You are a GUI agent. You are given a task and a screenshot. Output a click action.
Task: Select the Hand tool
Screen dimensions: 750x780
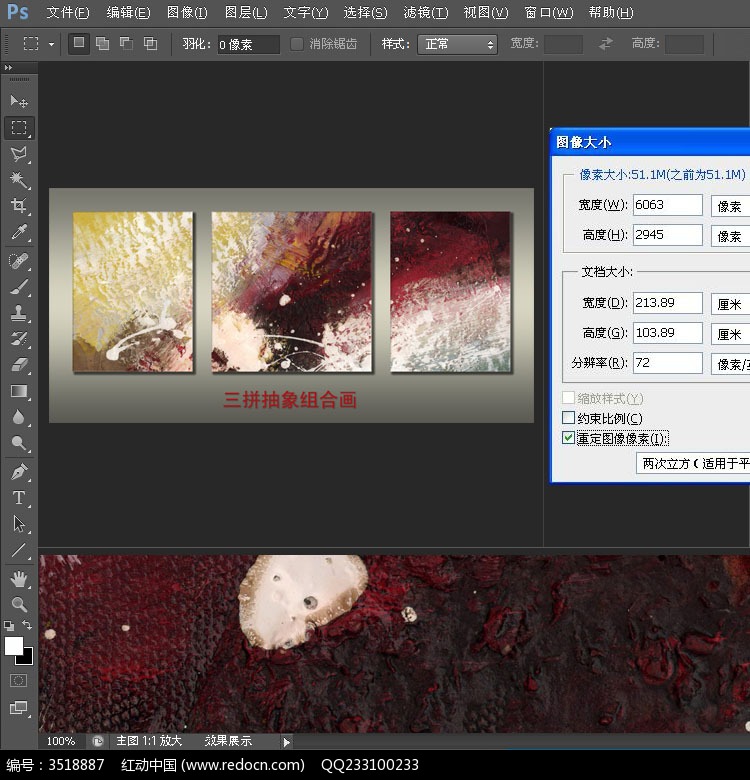click(x=19, y=578)
